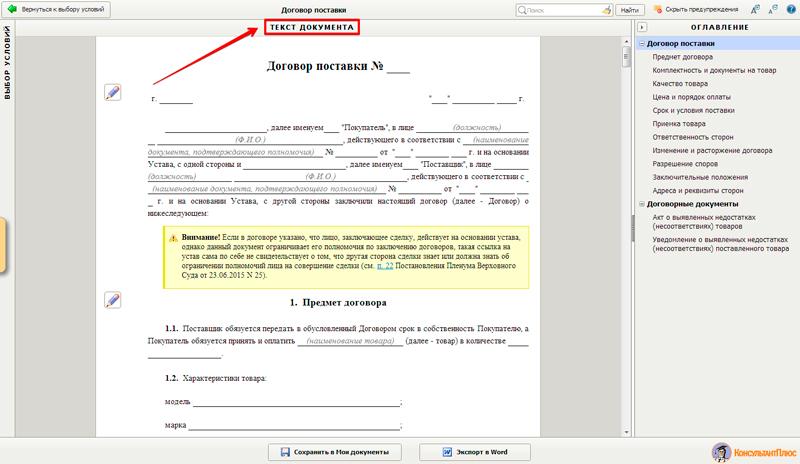Image resolution: width=800 pixels, height=464 pixels.
Task: Click Сохранить в Мои документы button
Action: click(x=335, y=452)
